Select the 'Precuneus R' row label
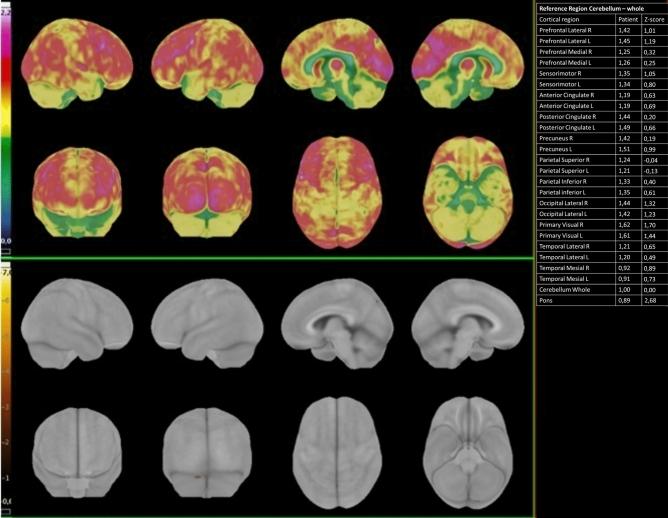 [x=556, y=138]
